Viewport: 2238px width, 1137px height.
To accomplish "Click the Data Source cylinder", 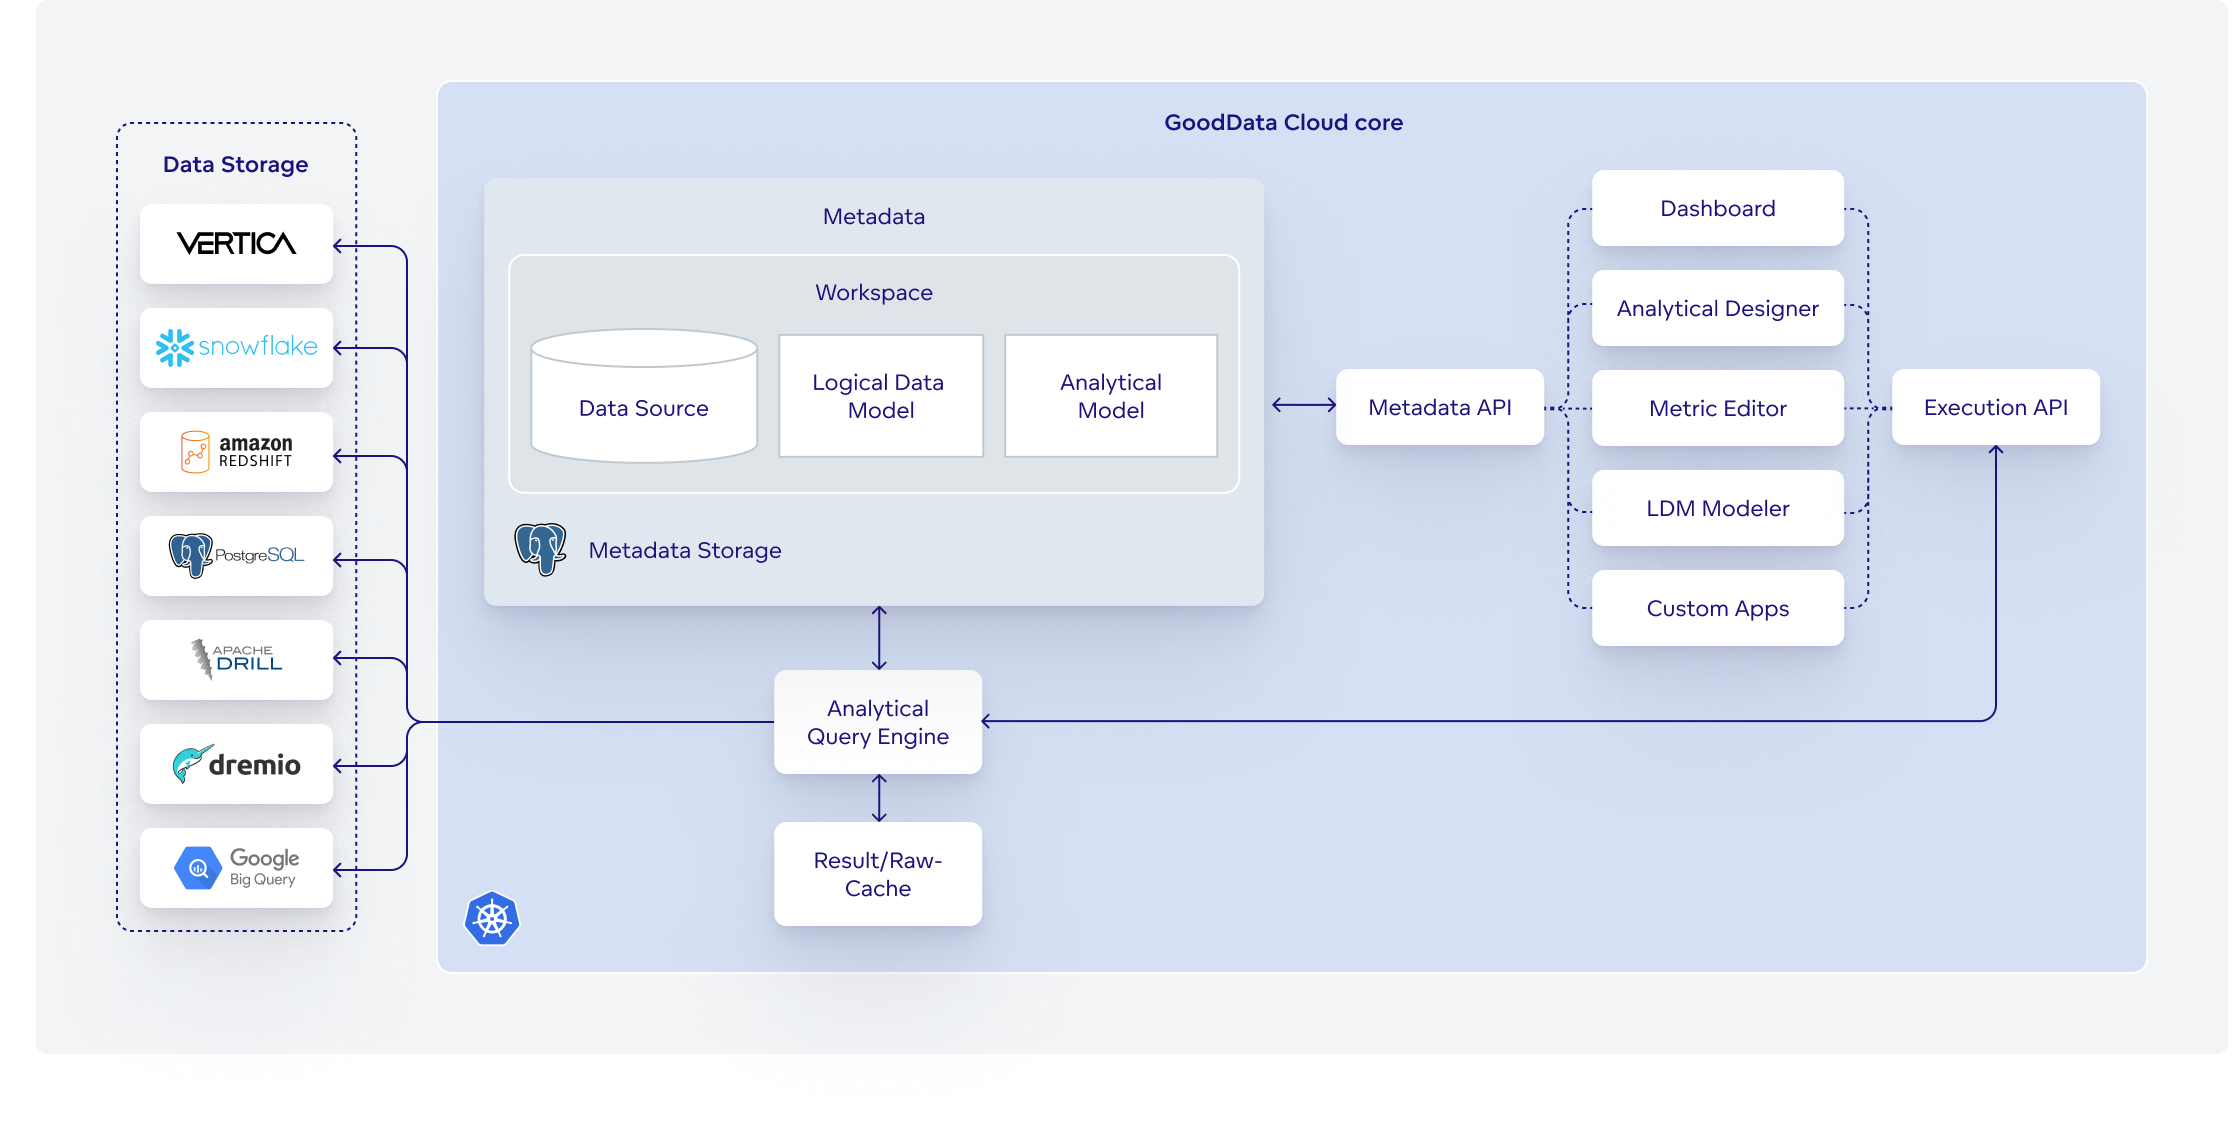I will (644, 396).
